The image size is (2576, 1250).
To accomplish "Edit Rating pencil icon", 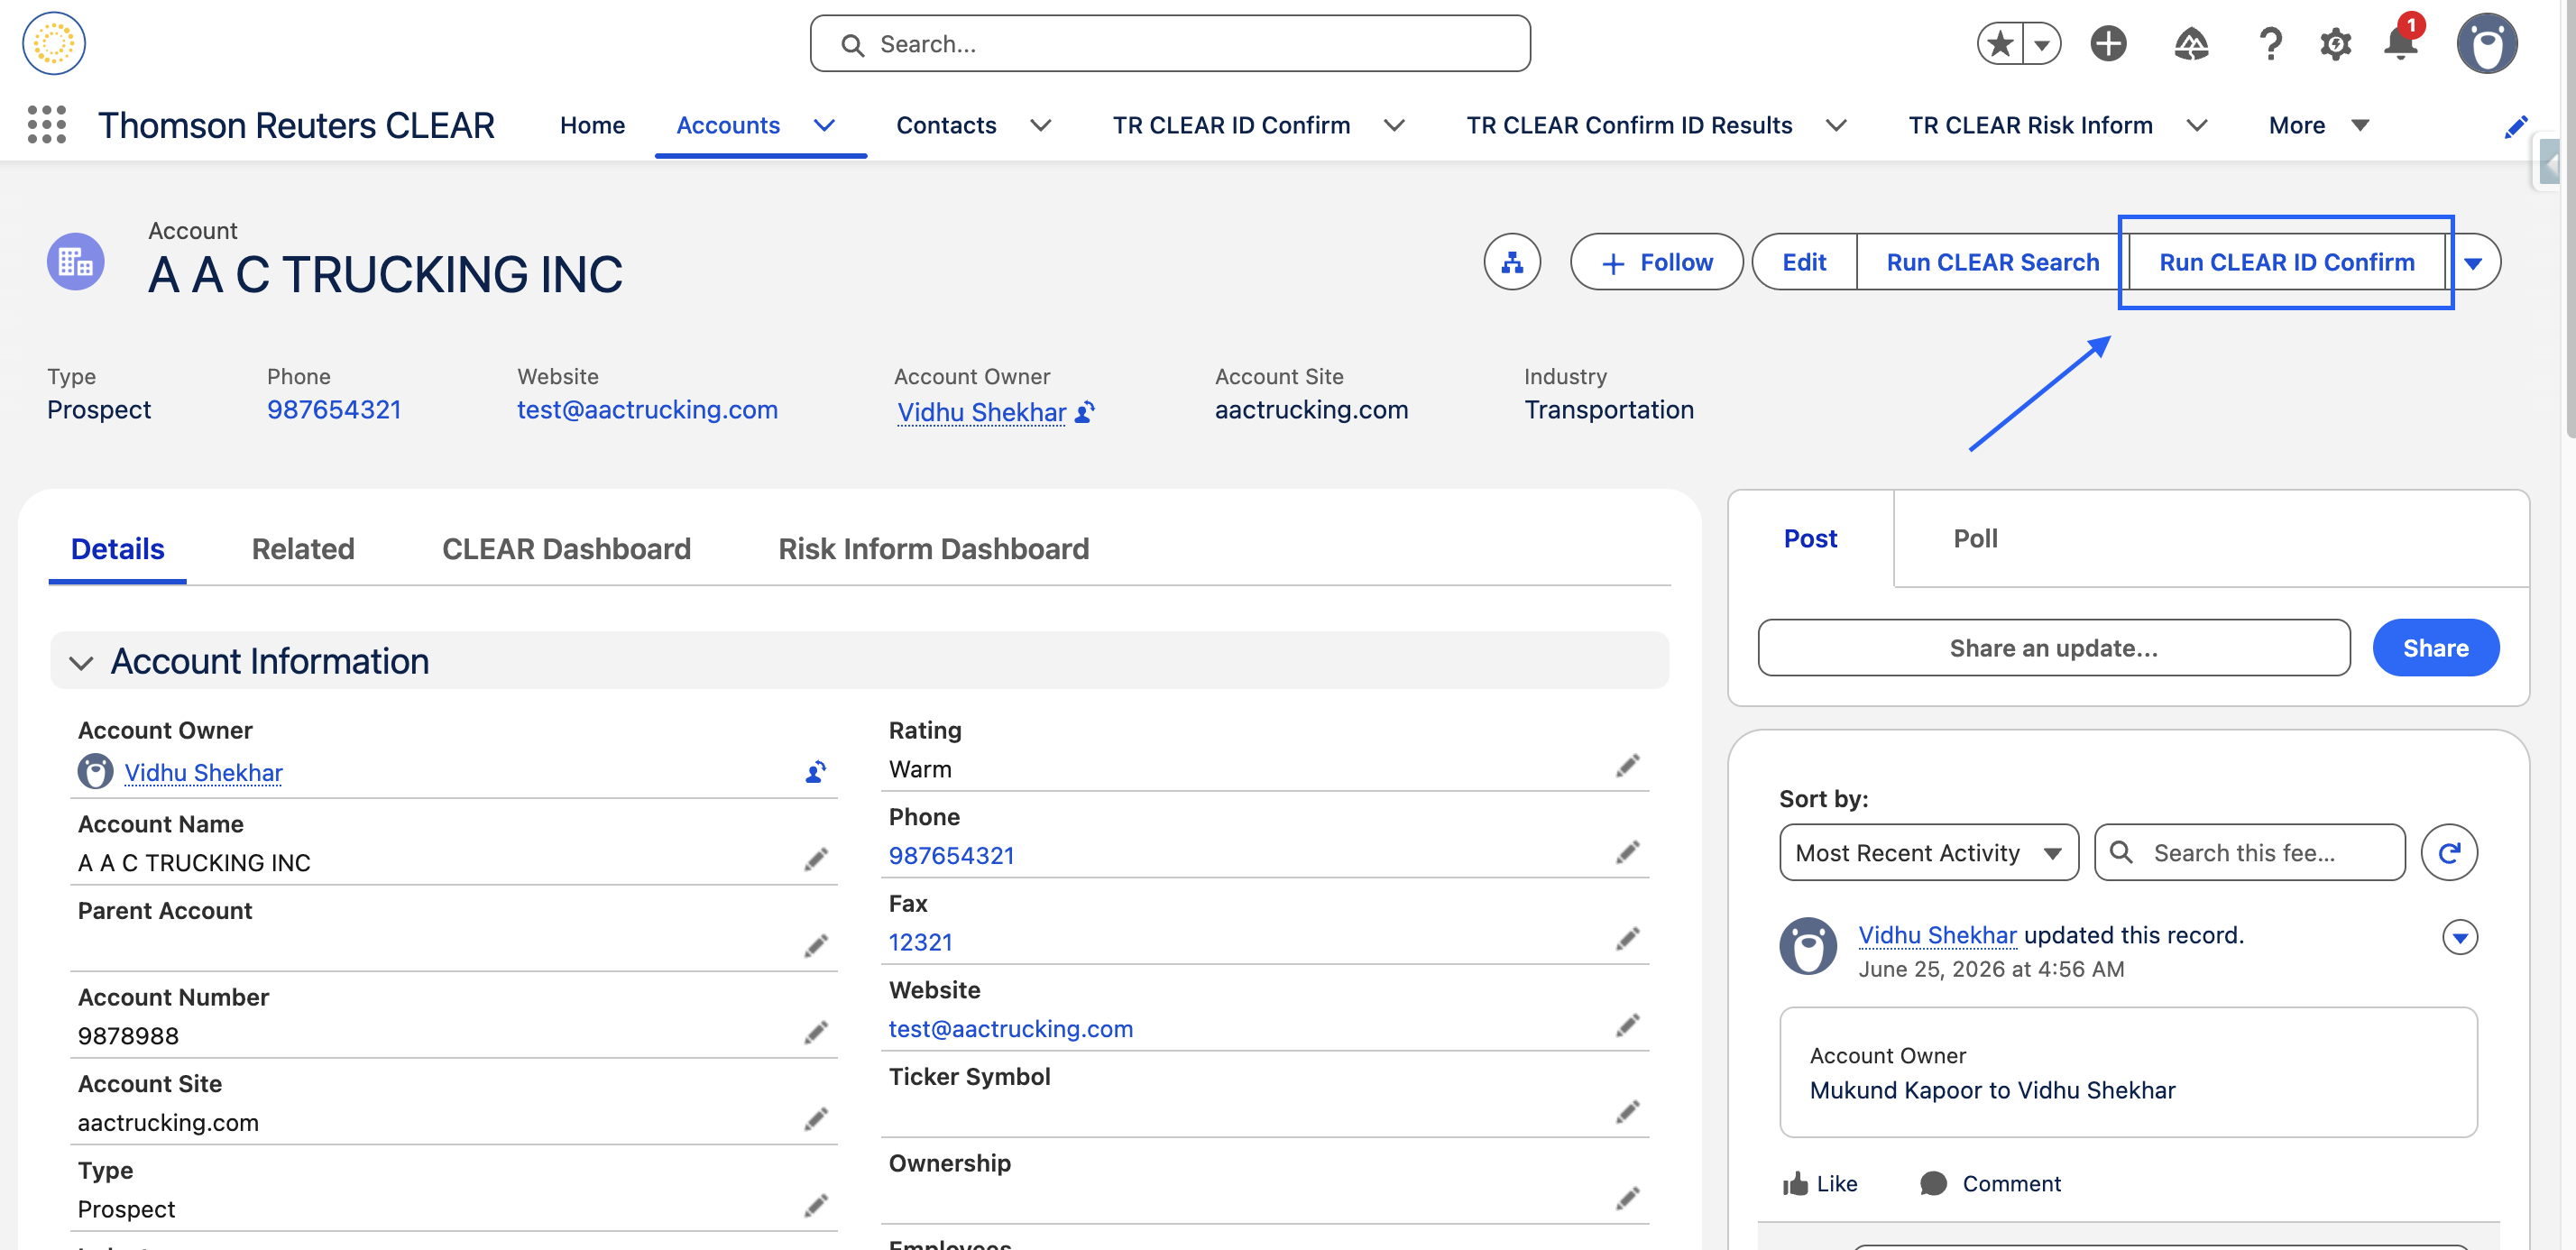I will [x=1628, y=766].
